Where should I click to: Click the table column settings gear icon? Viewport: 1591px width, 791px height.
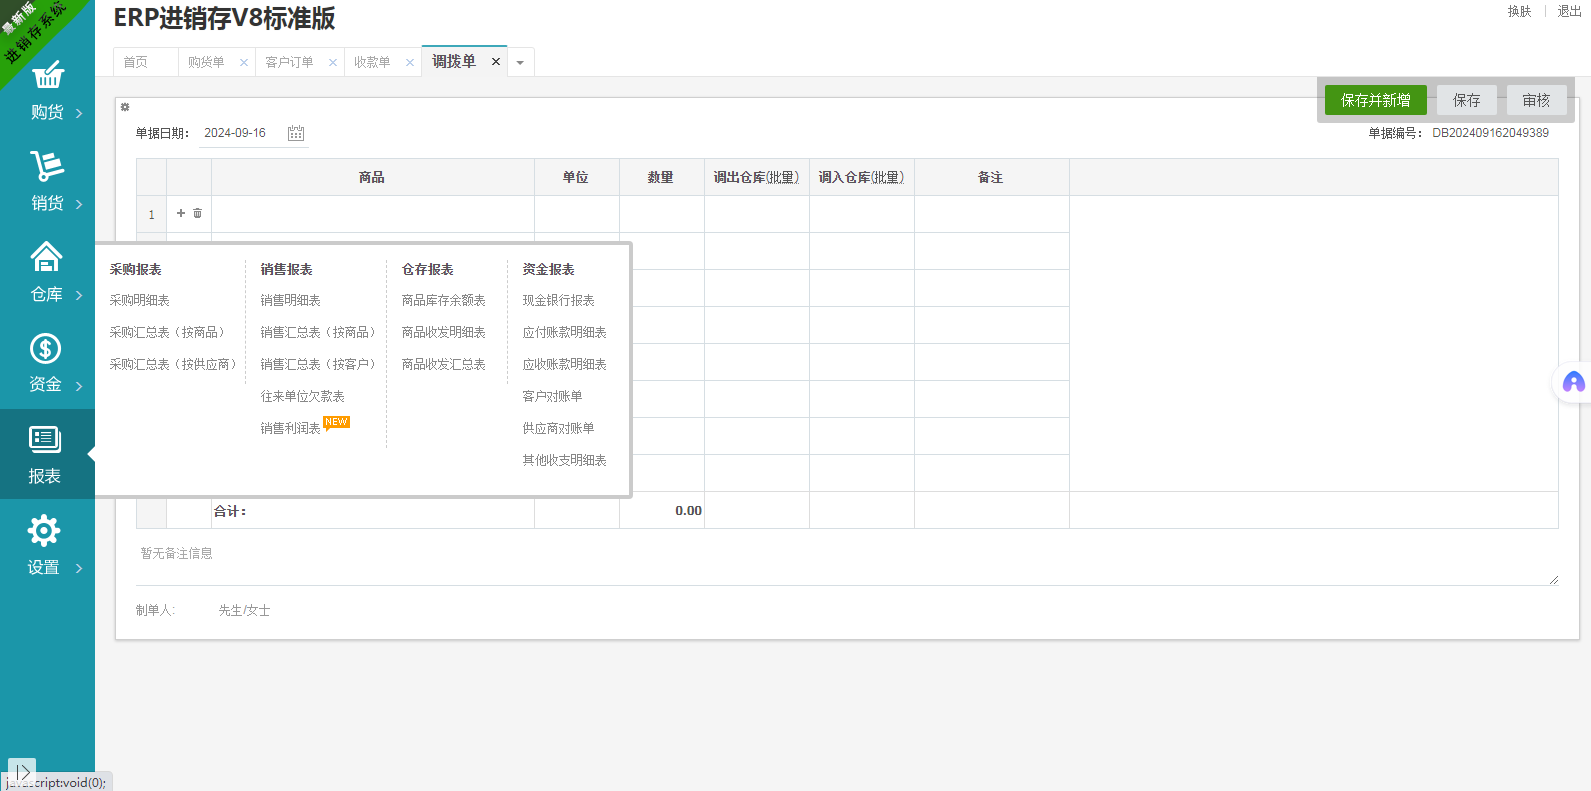[125, 107]
